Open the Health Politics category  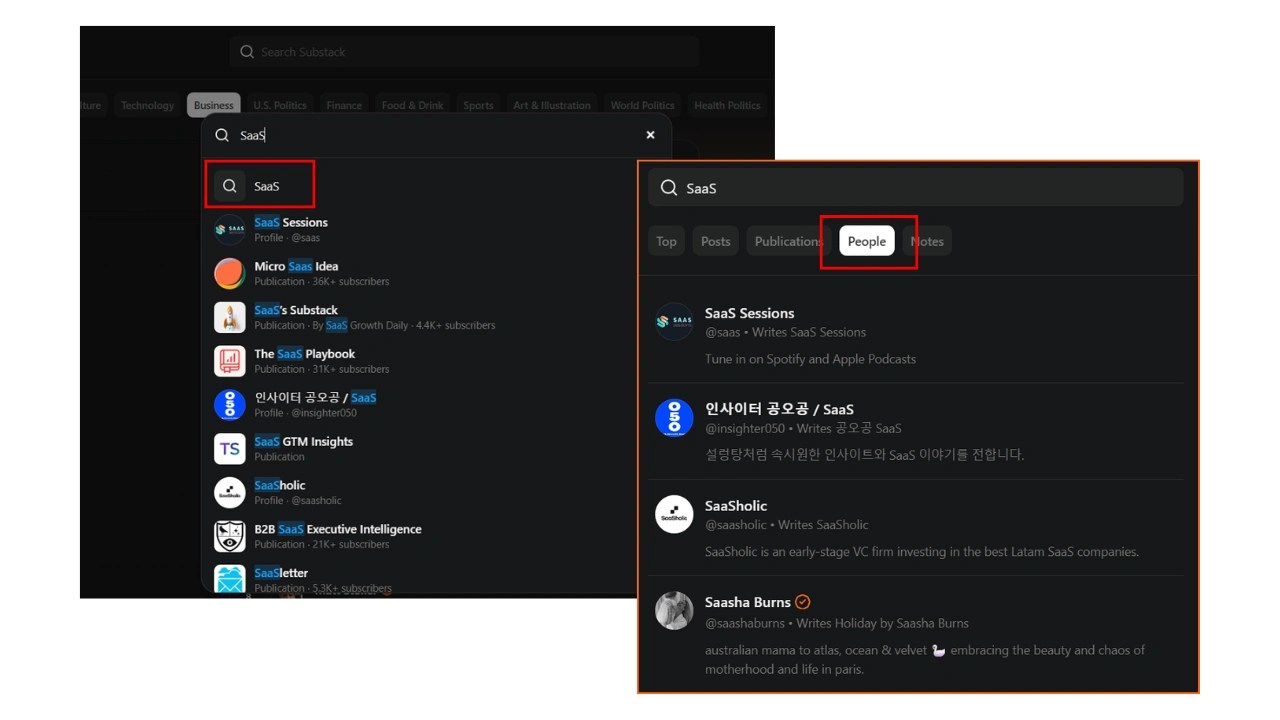coord(727,105)
